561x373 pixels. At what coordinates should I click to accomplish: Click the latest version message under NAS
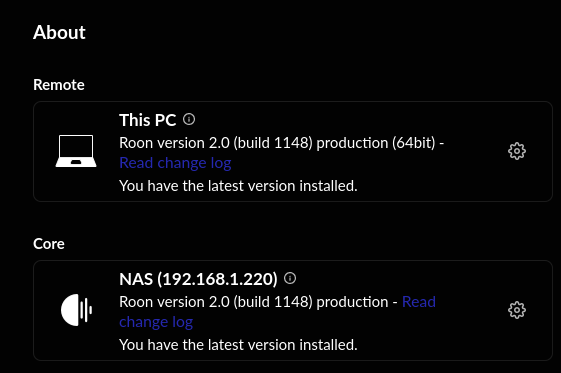(238, 345)
